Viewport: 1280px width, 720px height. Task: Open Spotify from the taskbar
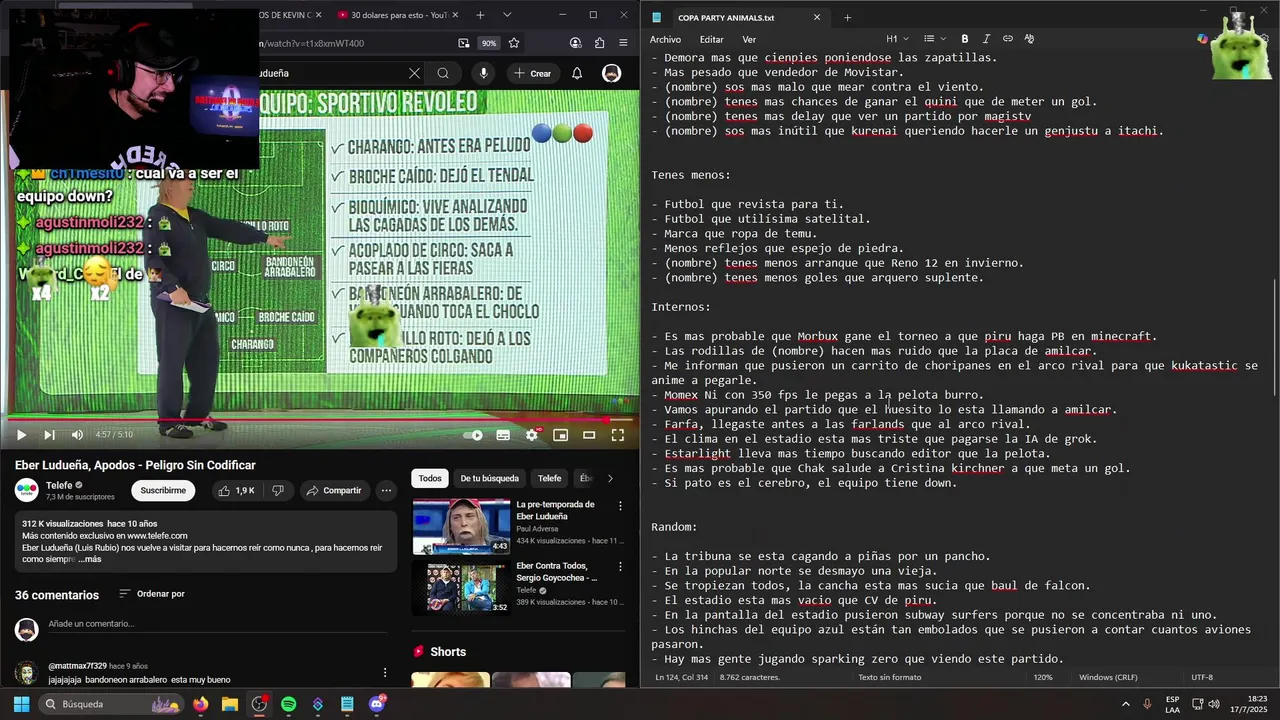pyautogui.click(x=288, y=704)
